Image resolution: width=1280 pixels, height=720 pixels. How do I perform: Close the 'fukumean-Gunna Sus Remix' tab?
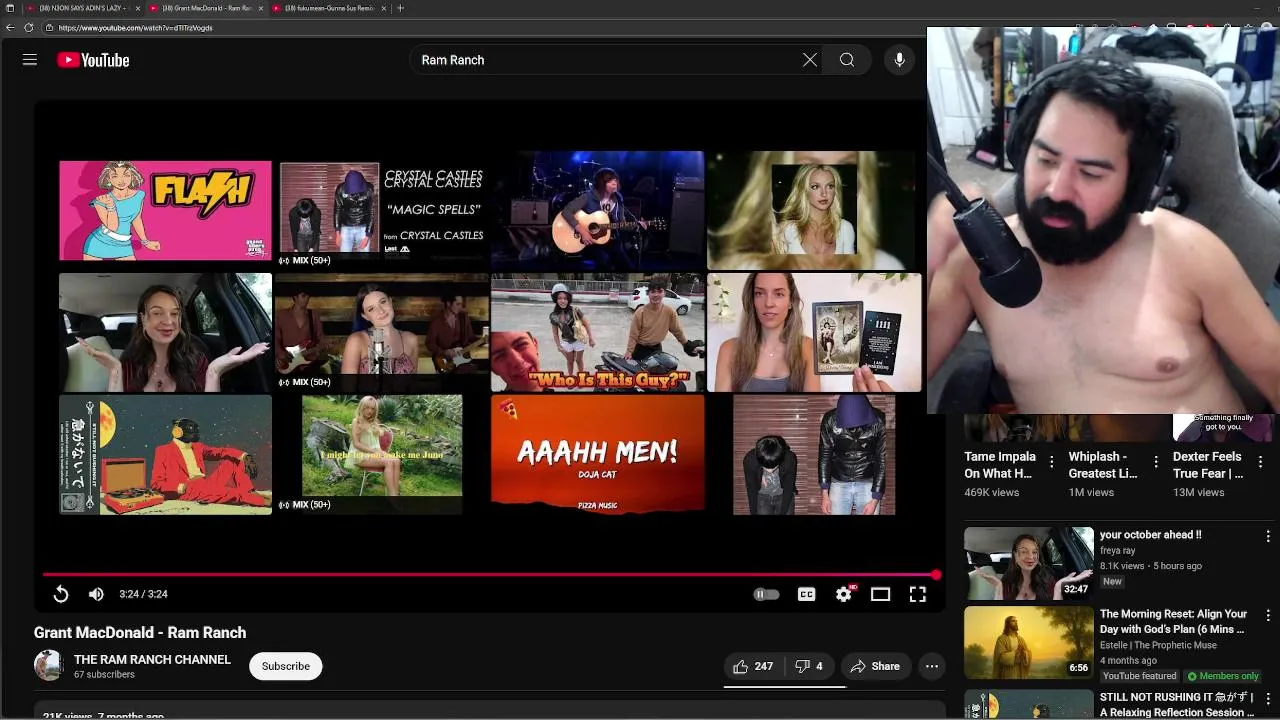click(384, 8)
